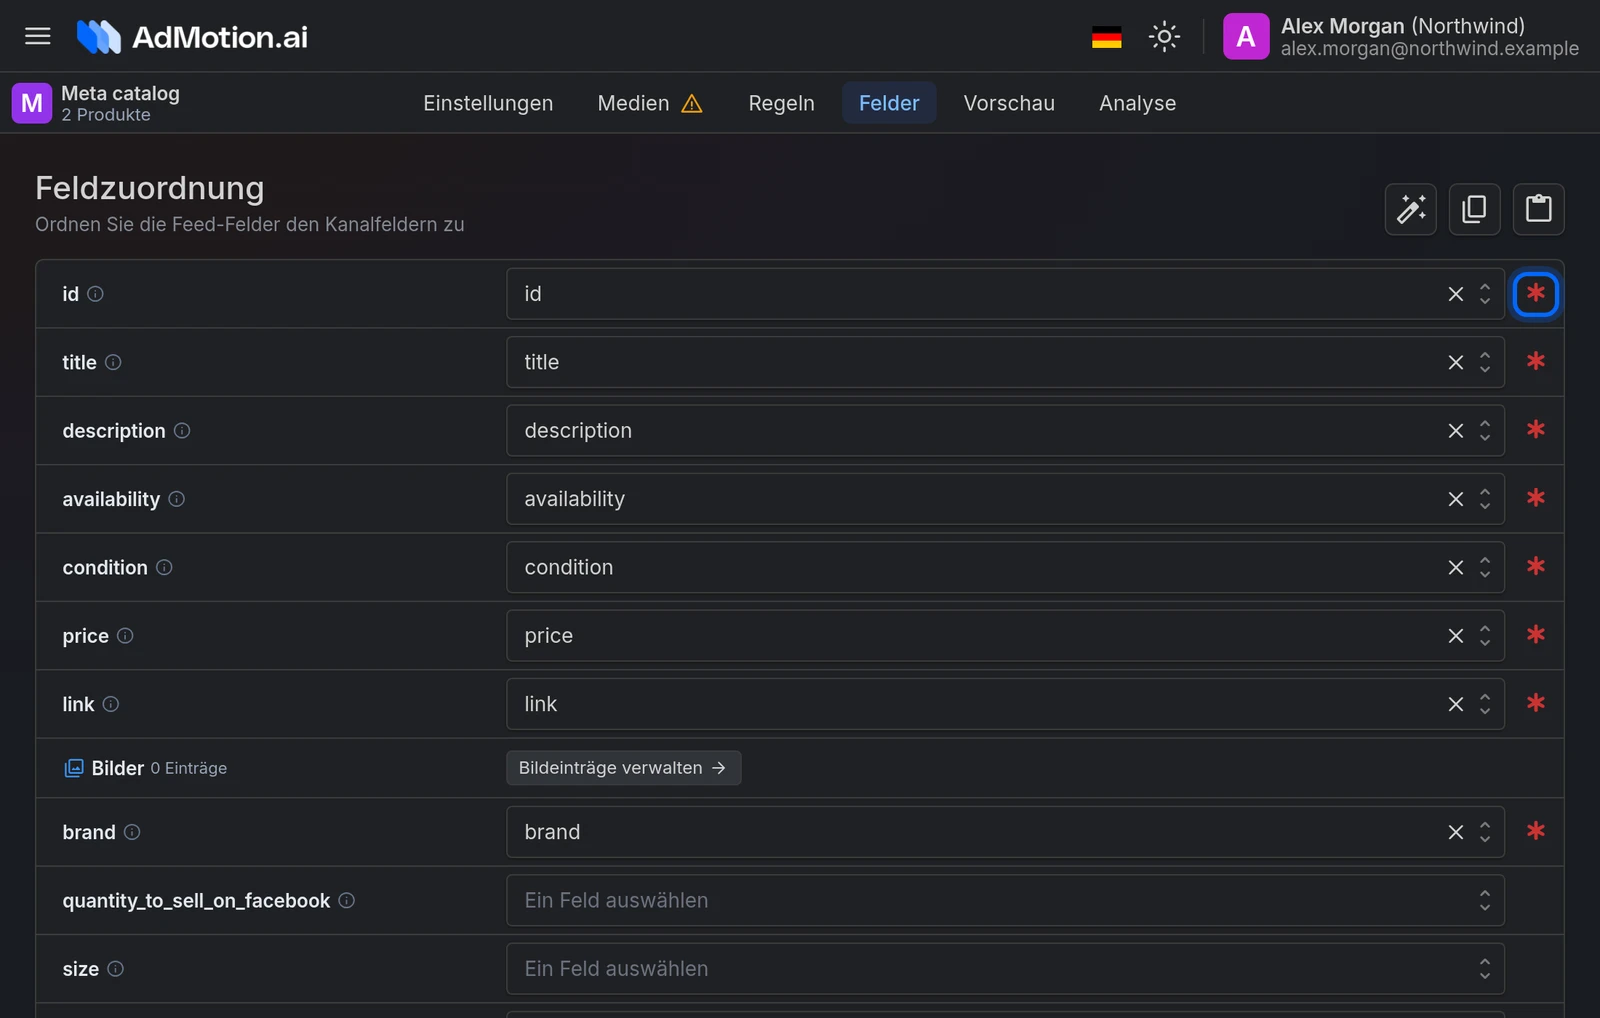Go to the Einstellungen tab
1600x1018 pixels.
(x=488, y=103)
